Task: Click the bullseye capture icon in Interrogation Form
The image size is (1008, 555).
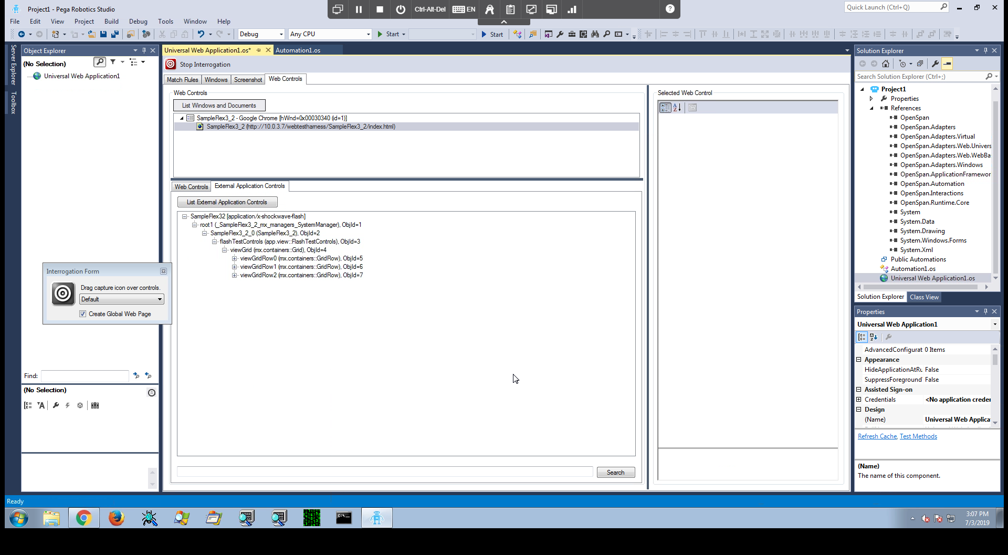Action: (x=63, y=294)
